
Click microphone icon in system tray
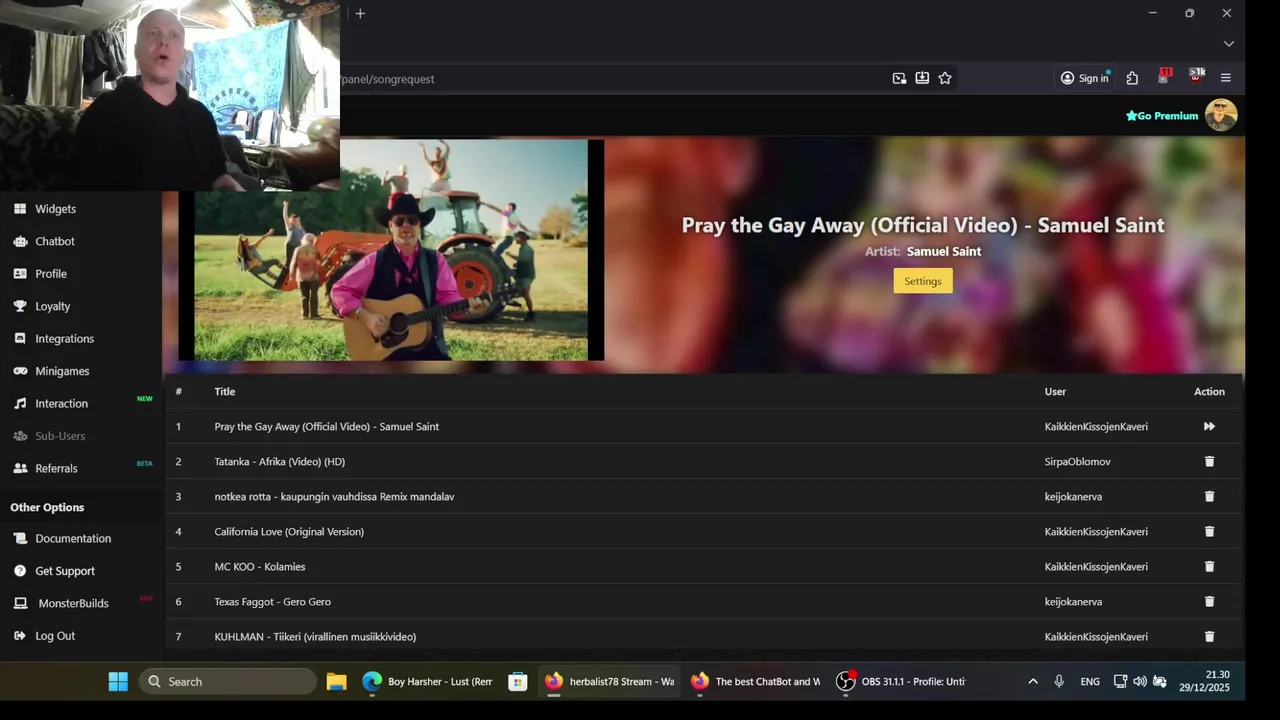(x=1059, y=681)
